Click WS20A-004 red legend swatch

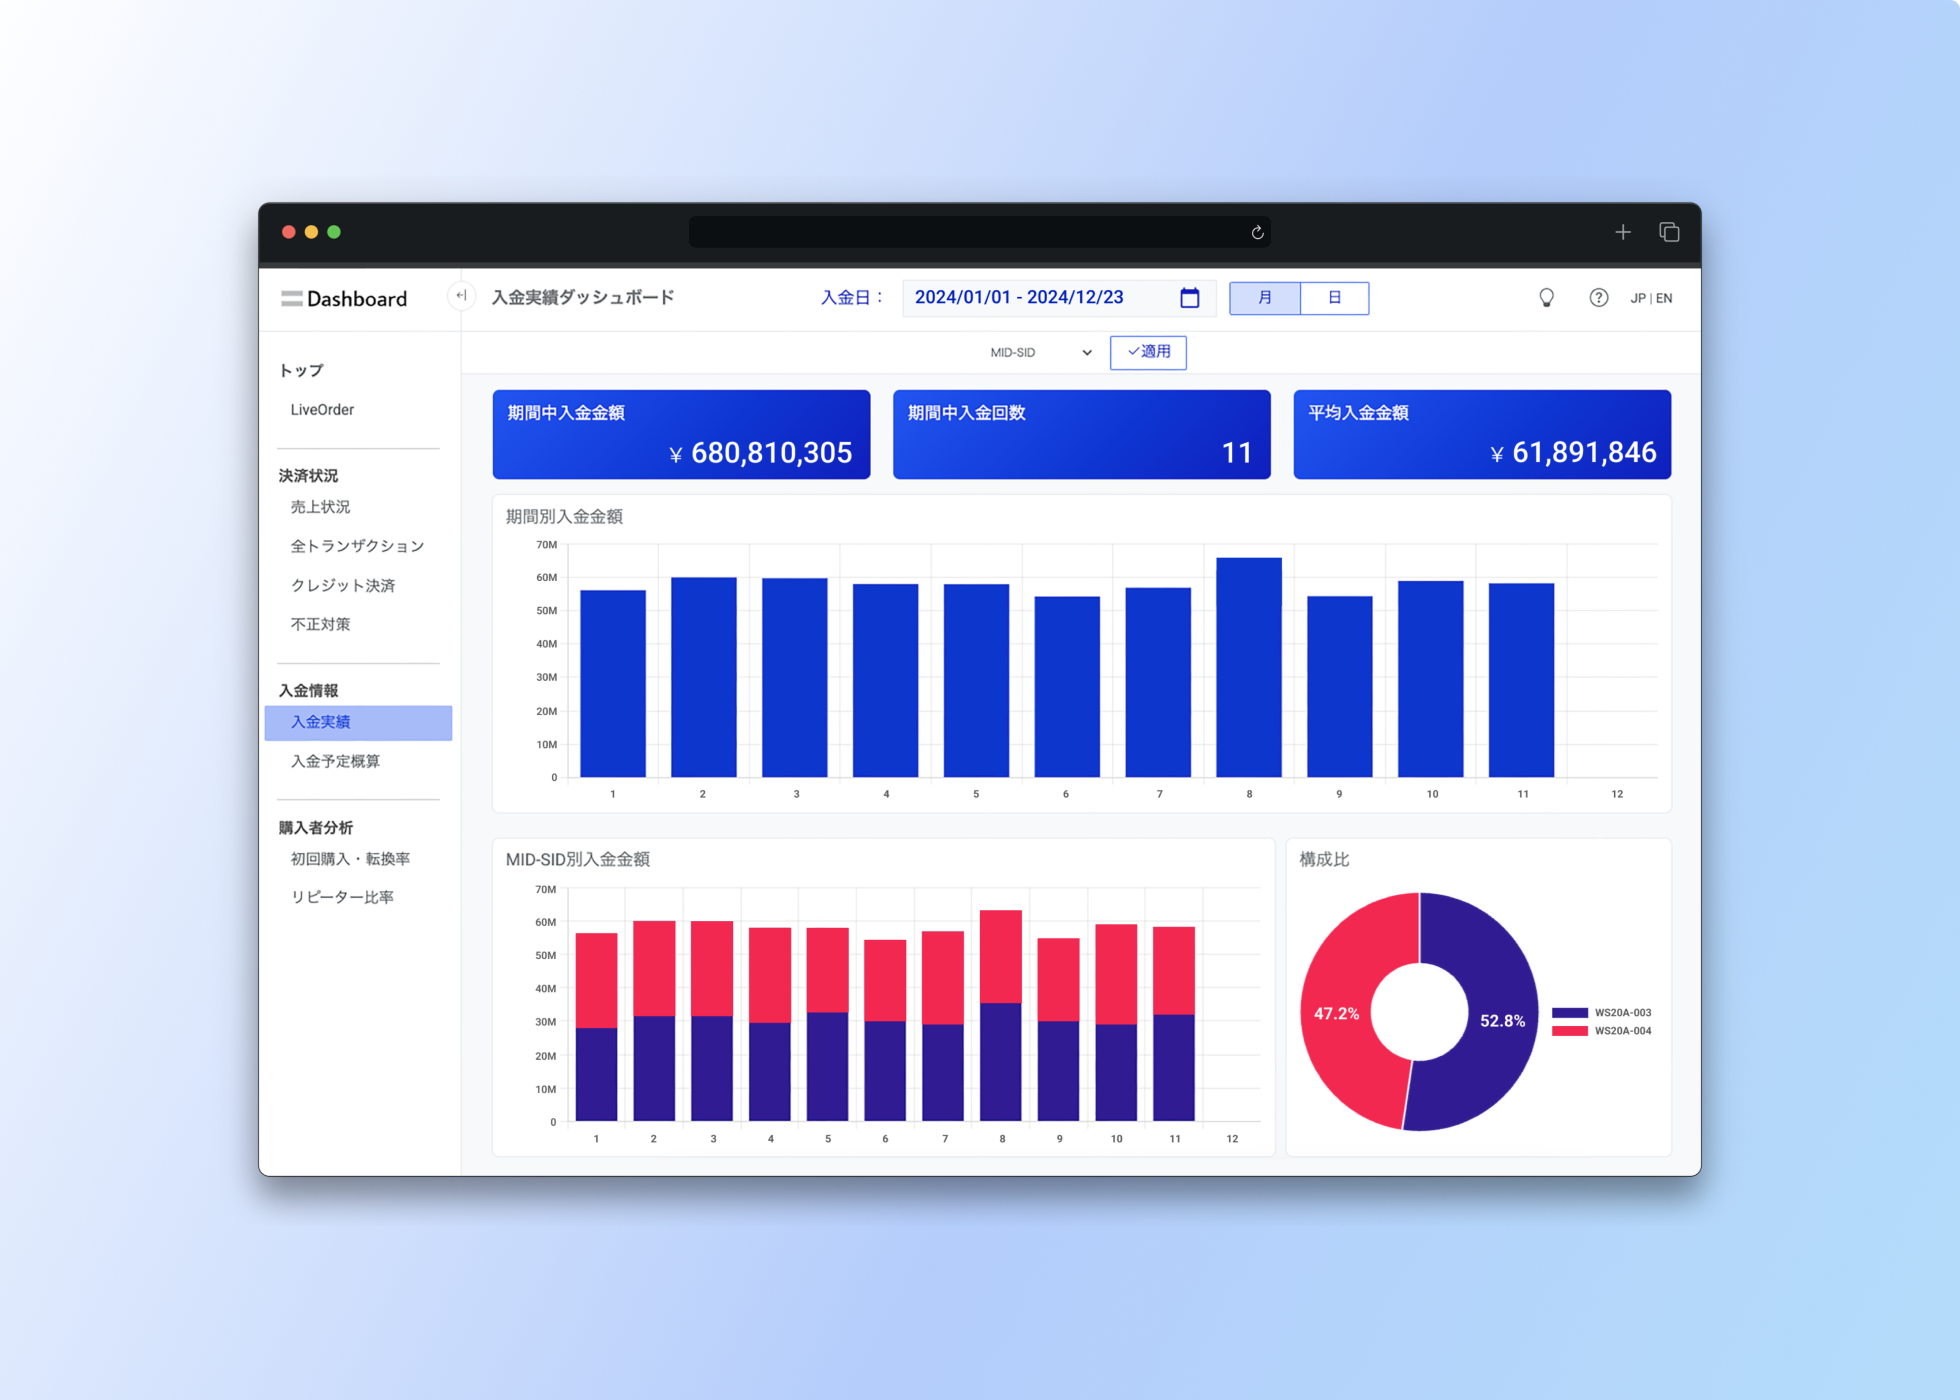pyautogui.click(x=1569, y=1031)
